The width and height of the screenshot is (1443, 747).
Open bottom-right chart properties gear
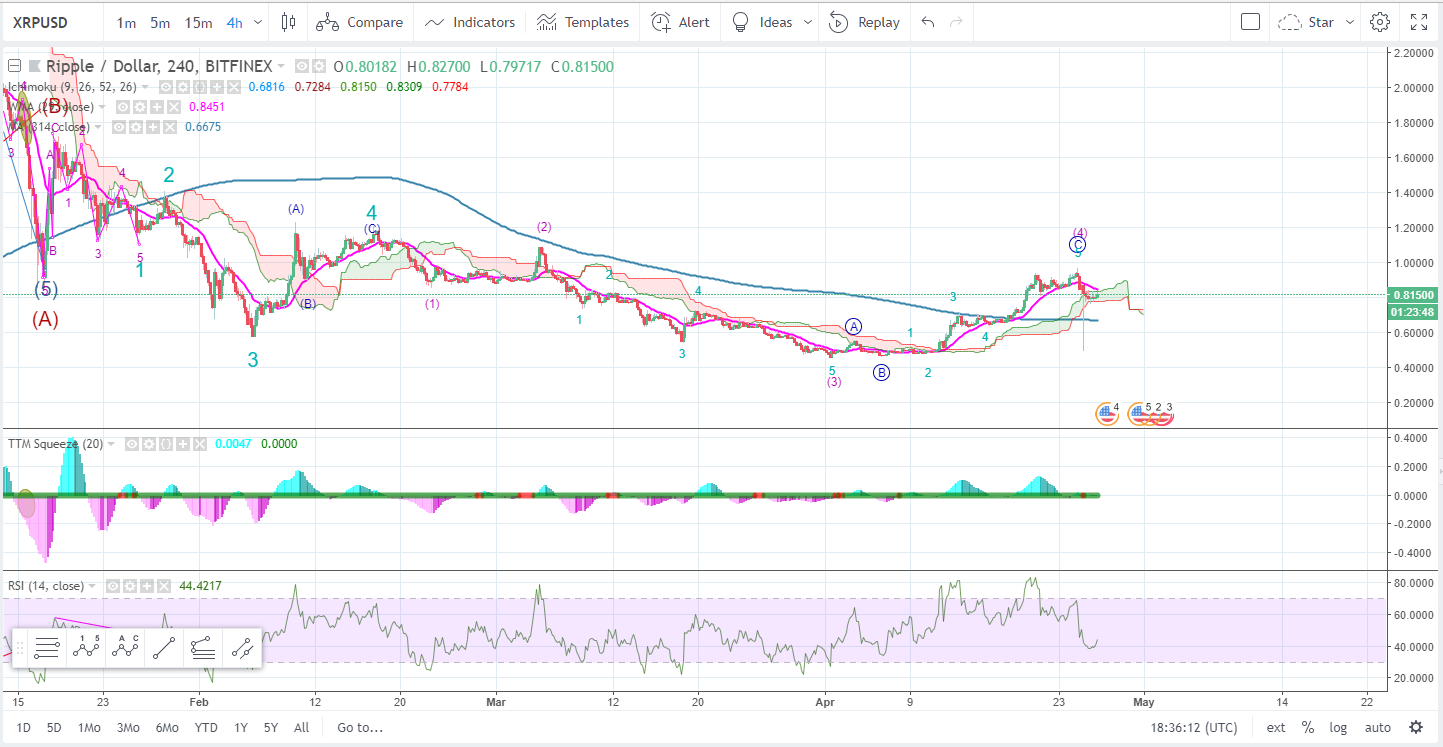(1416, 727)
